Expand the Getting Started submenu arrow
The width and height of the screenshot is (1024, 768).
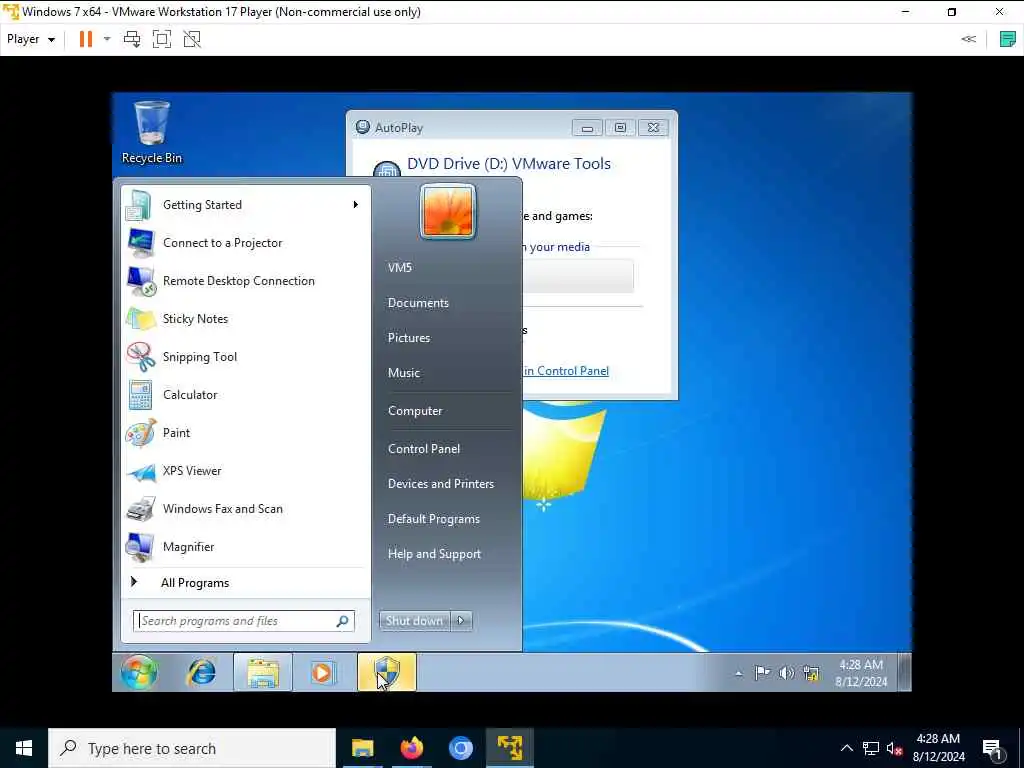pos(355,205)
